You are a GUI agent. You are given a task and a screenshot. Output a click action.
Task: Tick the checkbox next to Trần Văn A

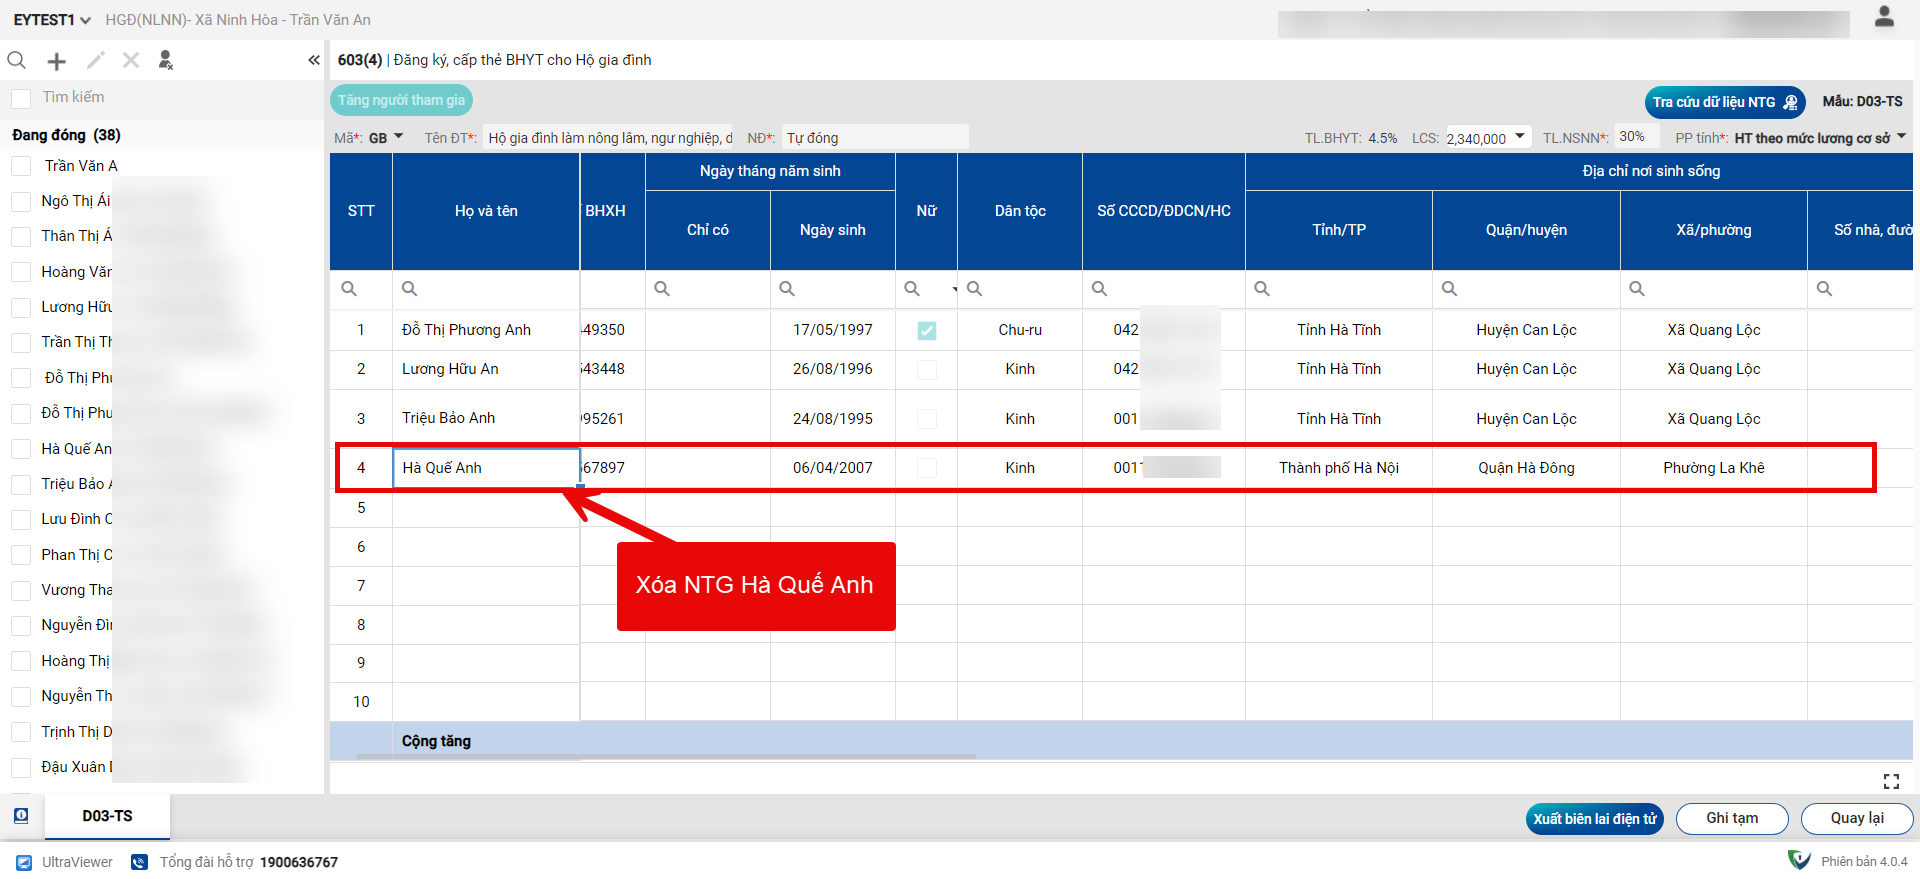click(21, 166)
